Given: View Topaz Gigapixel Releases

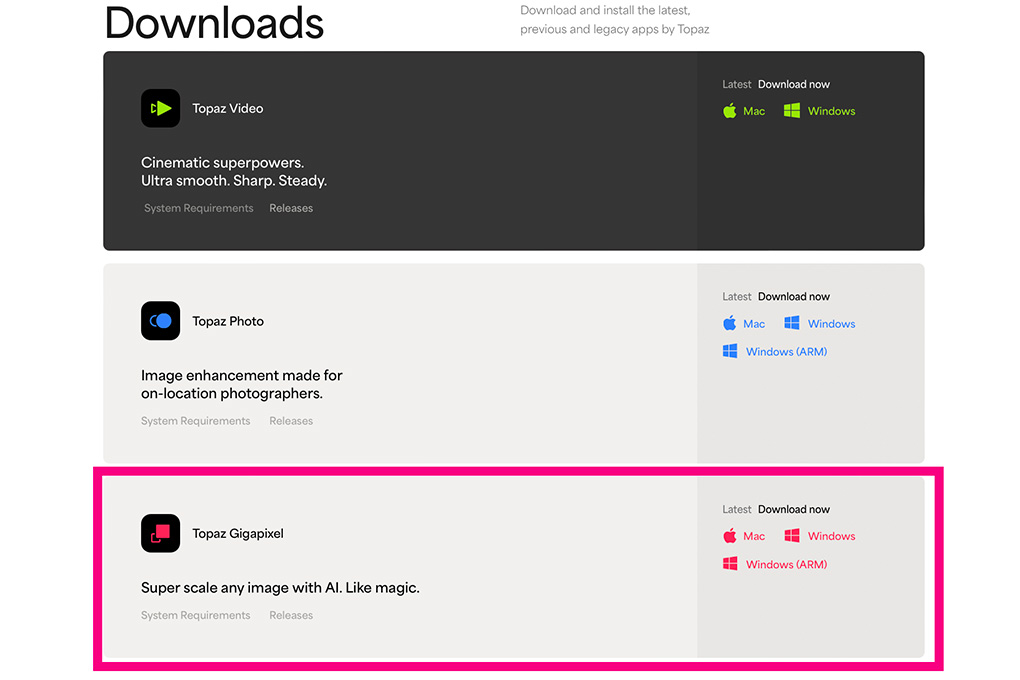Looking at the screenshot, I should pos(291,615).
